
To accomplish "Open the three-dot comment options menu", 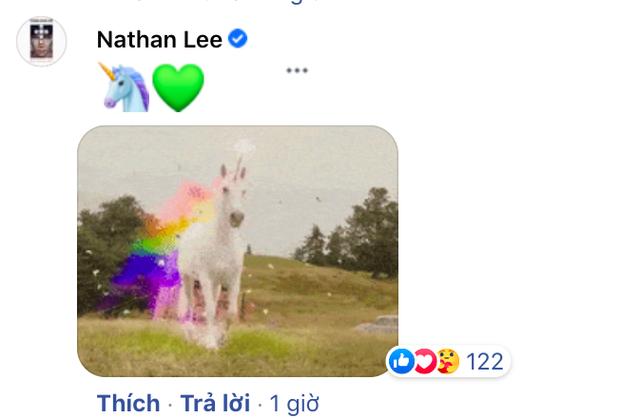I will (297, 71).
